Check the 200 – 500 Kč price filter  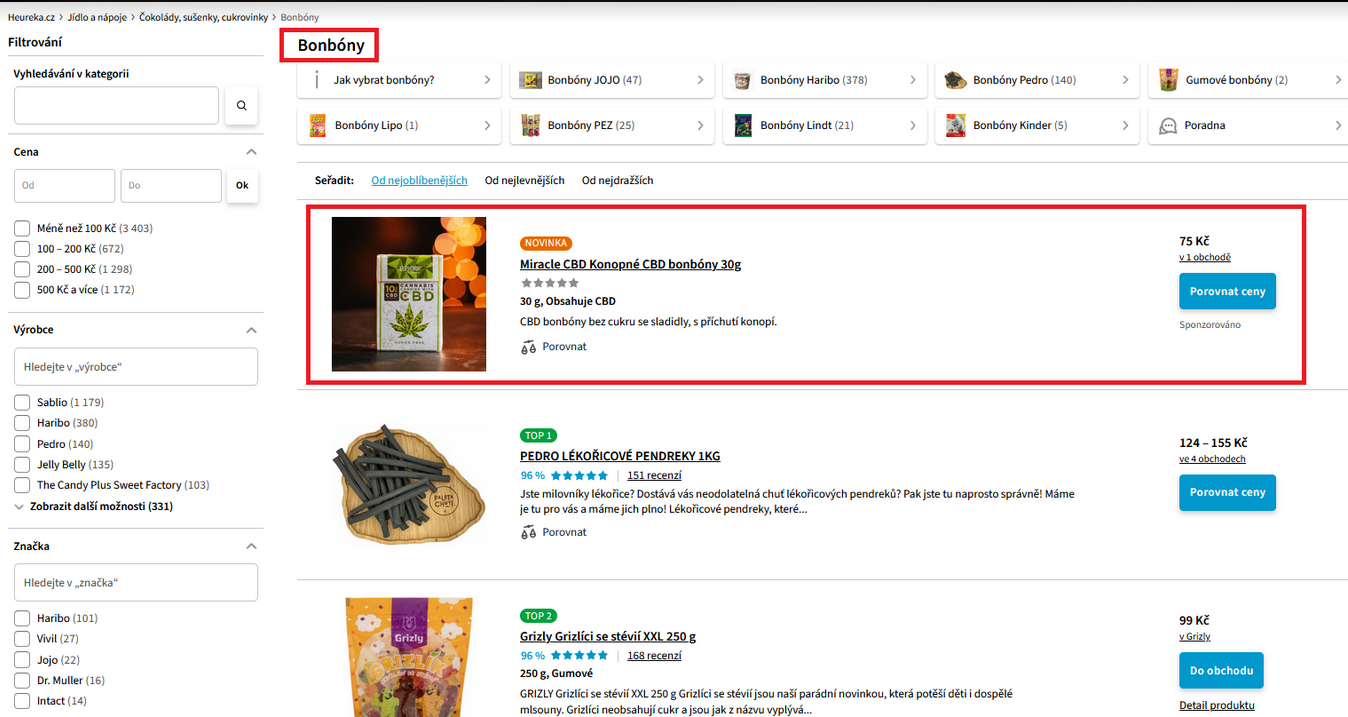22,269
